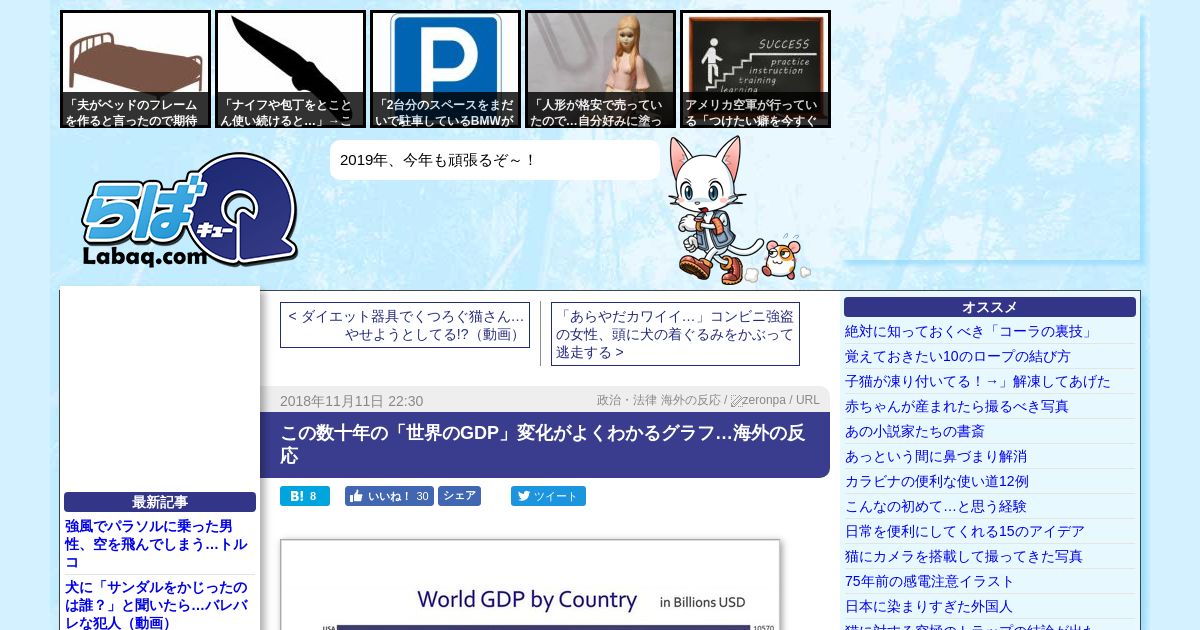Click the hamster mascot beside the cat
The width and height of the screenshot is (1200, 630).
pyautogui.click(x=782, y=259)
